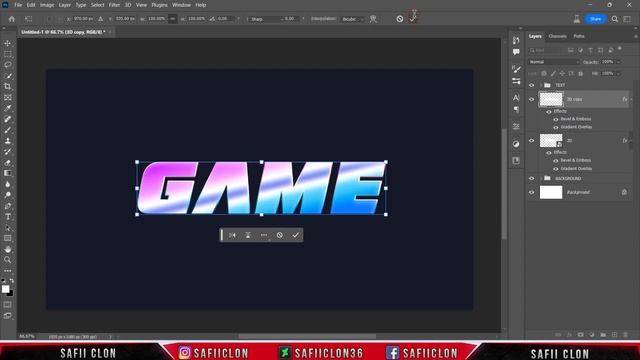Select the Eraser tool
The width and height of the screenshot is (640, 360).
click(x=8, y=162)
